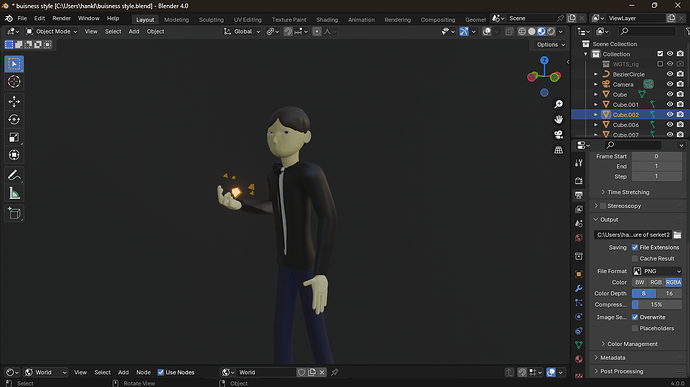690x387 pixels.
Task: Click the zoom magnifier viewport icon
Action: tap(558, 104)
